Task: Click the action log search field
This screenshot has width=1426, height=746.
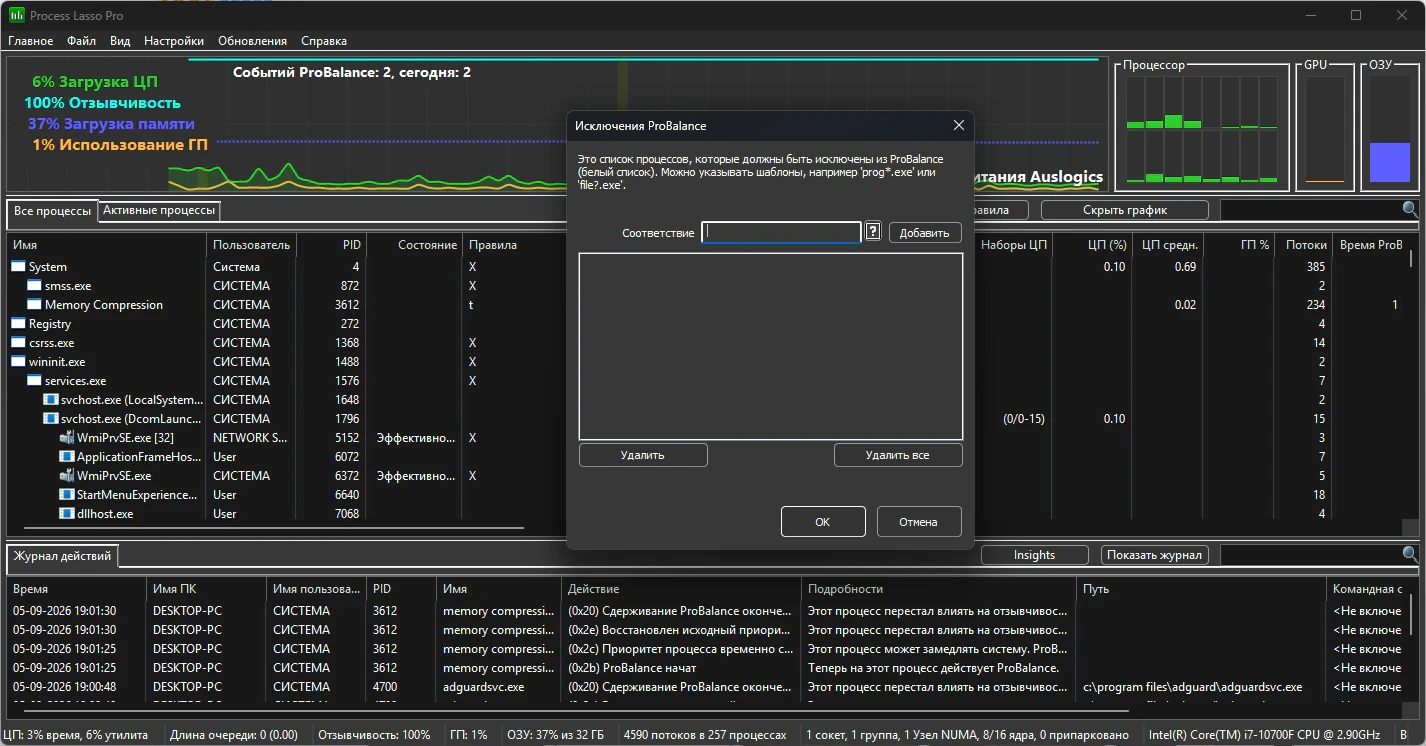Action: pyautogui.click(x=1310, y=555)
